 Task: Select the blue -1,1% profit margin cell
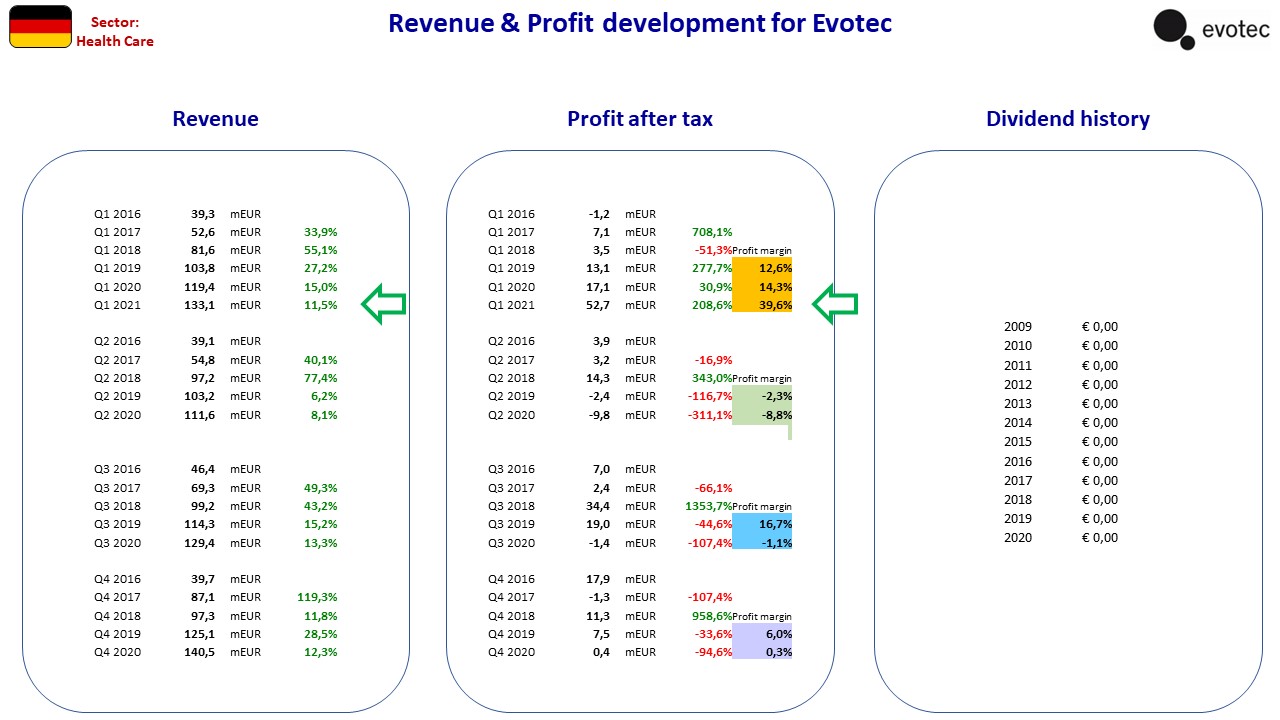(x=762, y=543)
